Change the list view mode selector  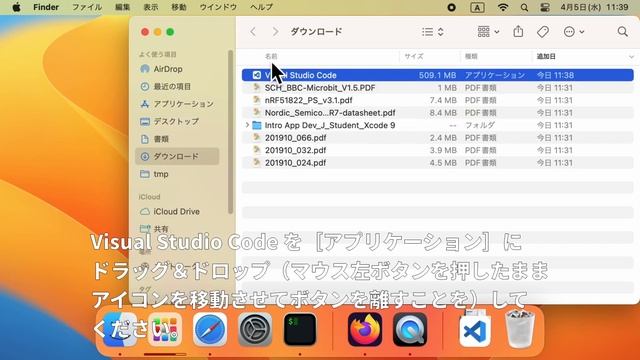(x=433, y=31)
